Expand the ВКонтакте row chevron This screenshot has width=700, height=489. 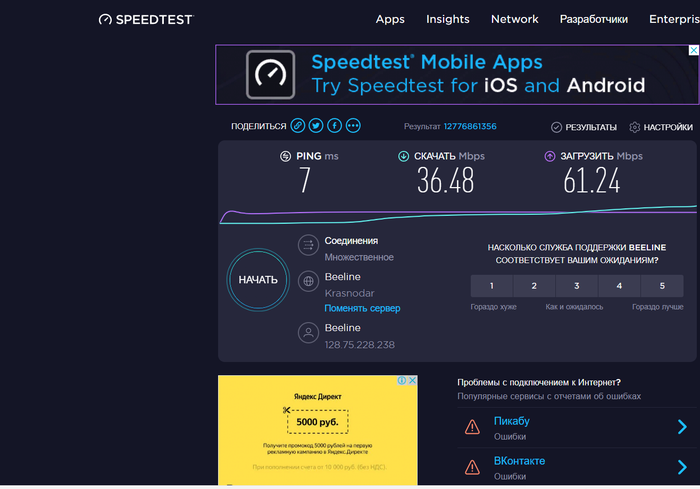682,467
